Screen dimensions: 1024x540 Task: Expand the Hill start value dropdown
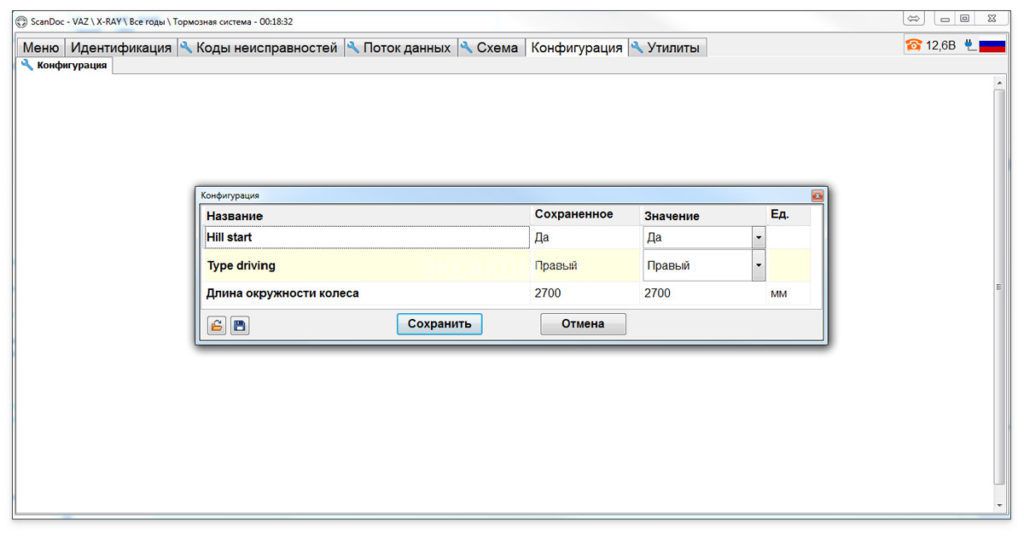coord(758,238)
